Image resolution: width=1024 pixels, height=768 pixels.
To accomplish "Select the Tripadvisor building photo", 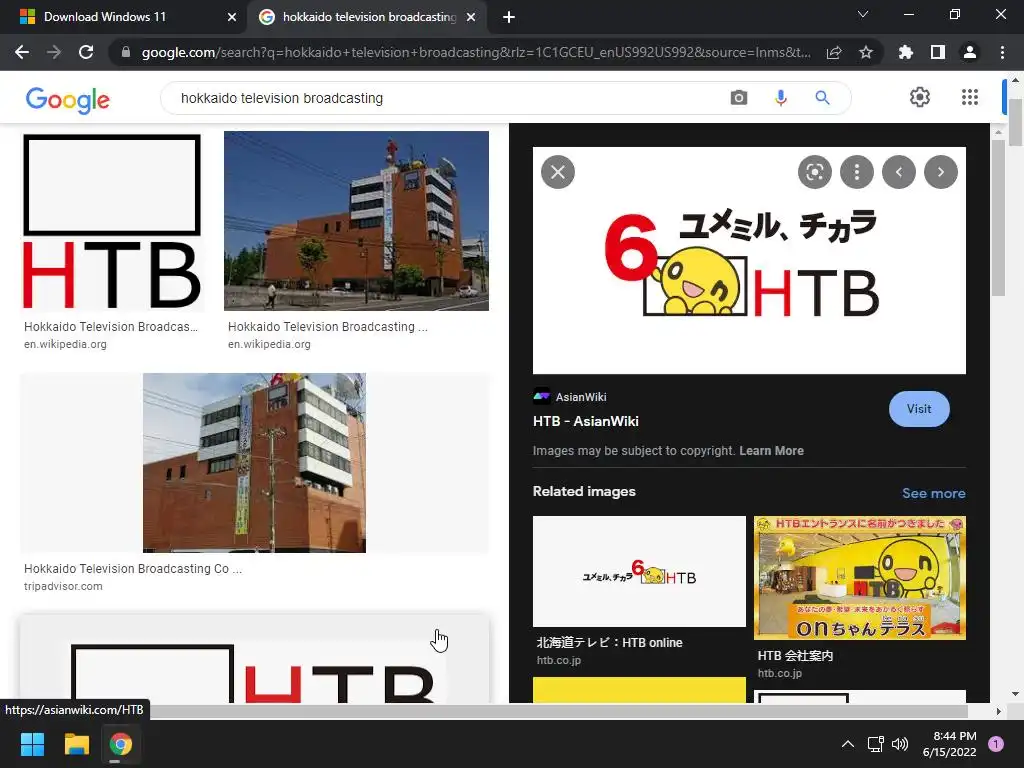I will pos(254,463).
